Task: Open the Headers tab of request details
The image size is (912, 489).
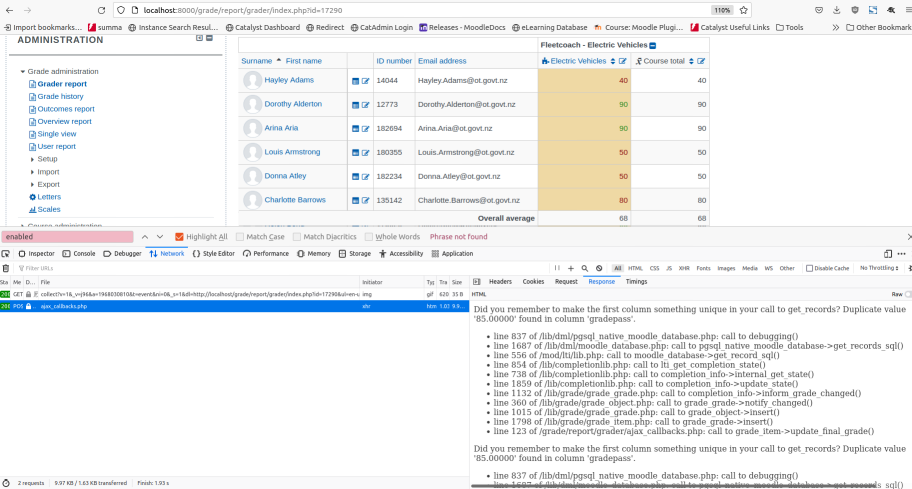Action: 500,281
